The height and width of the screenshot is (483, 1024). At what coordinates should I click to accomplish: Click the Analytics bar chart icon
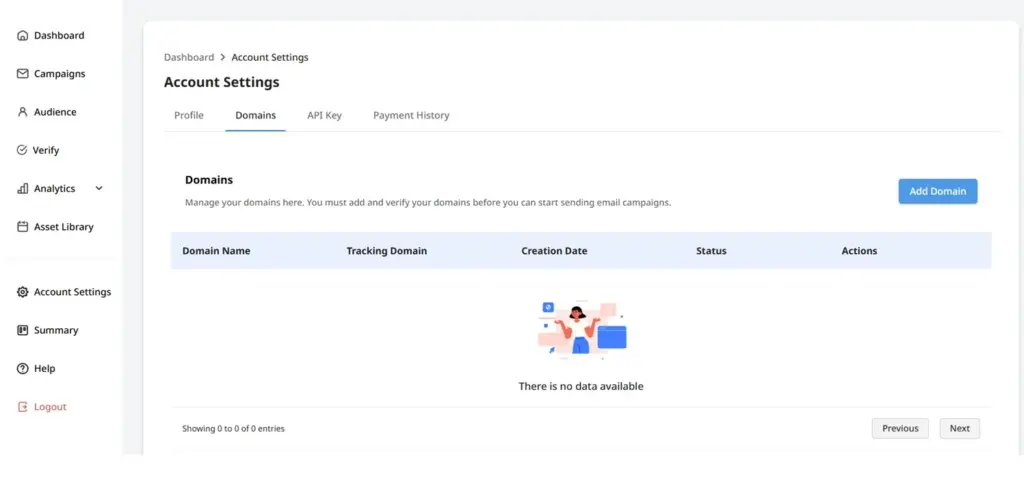pos(23,189)
